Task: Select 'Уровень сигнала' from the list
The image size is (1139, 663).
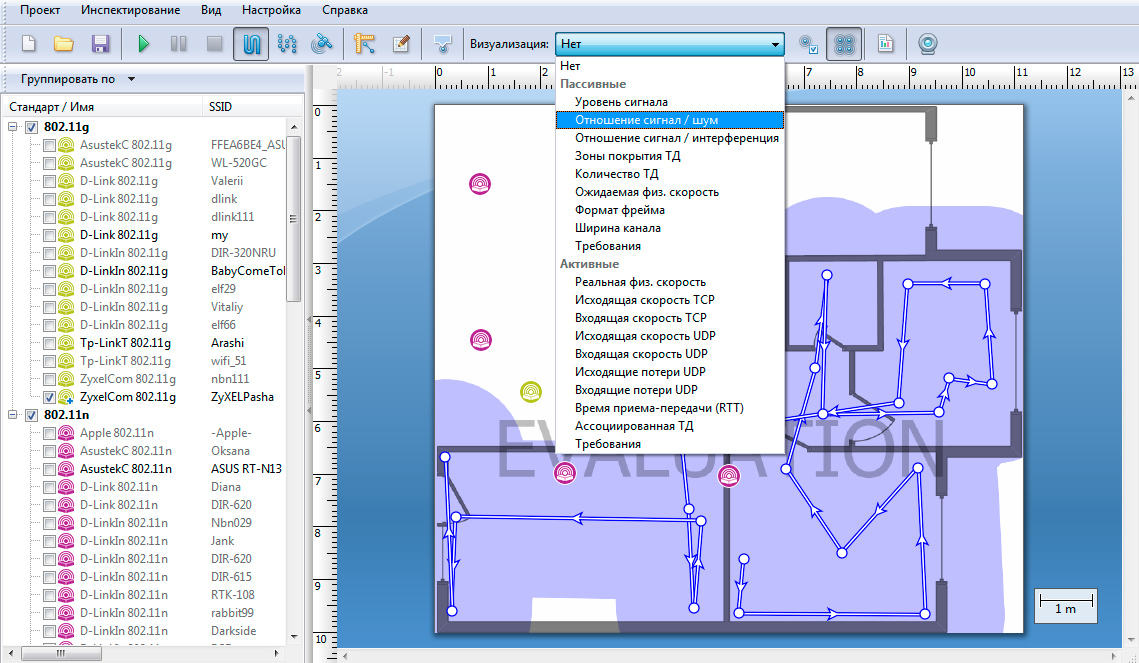Action: 621,102
